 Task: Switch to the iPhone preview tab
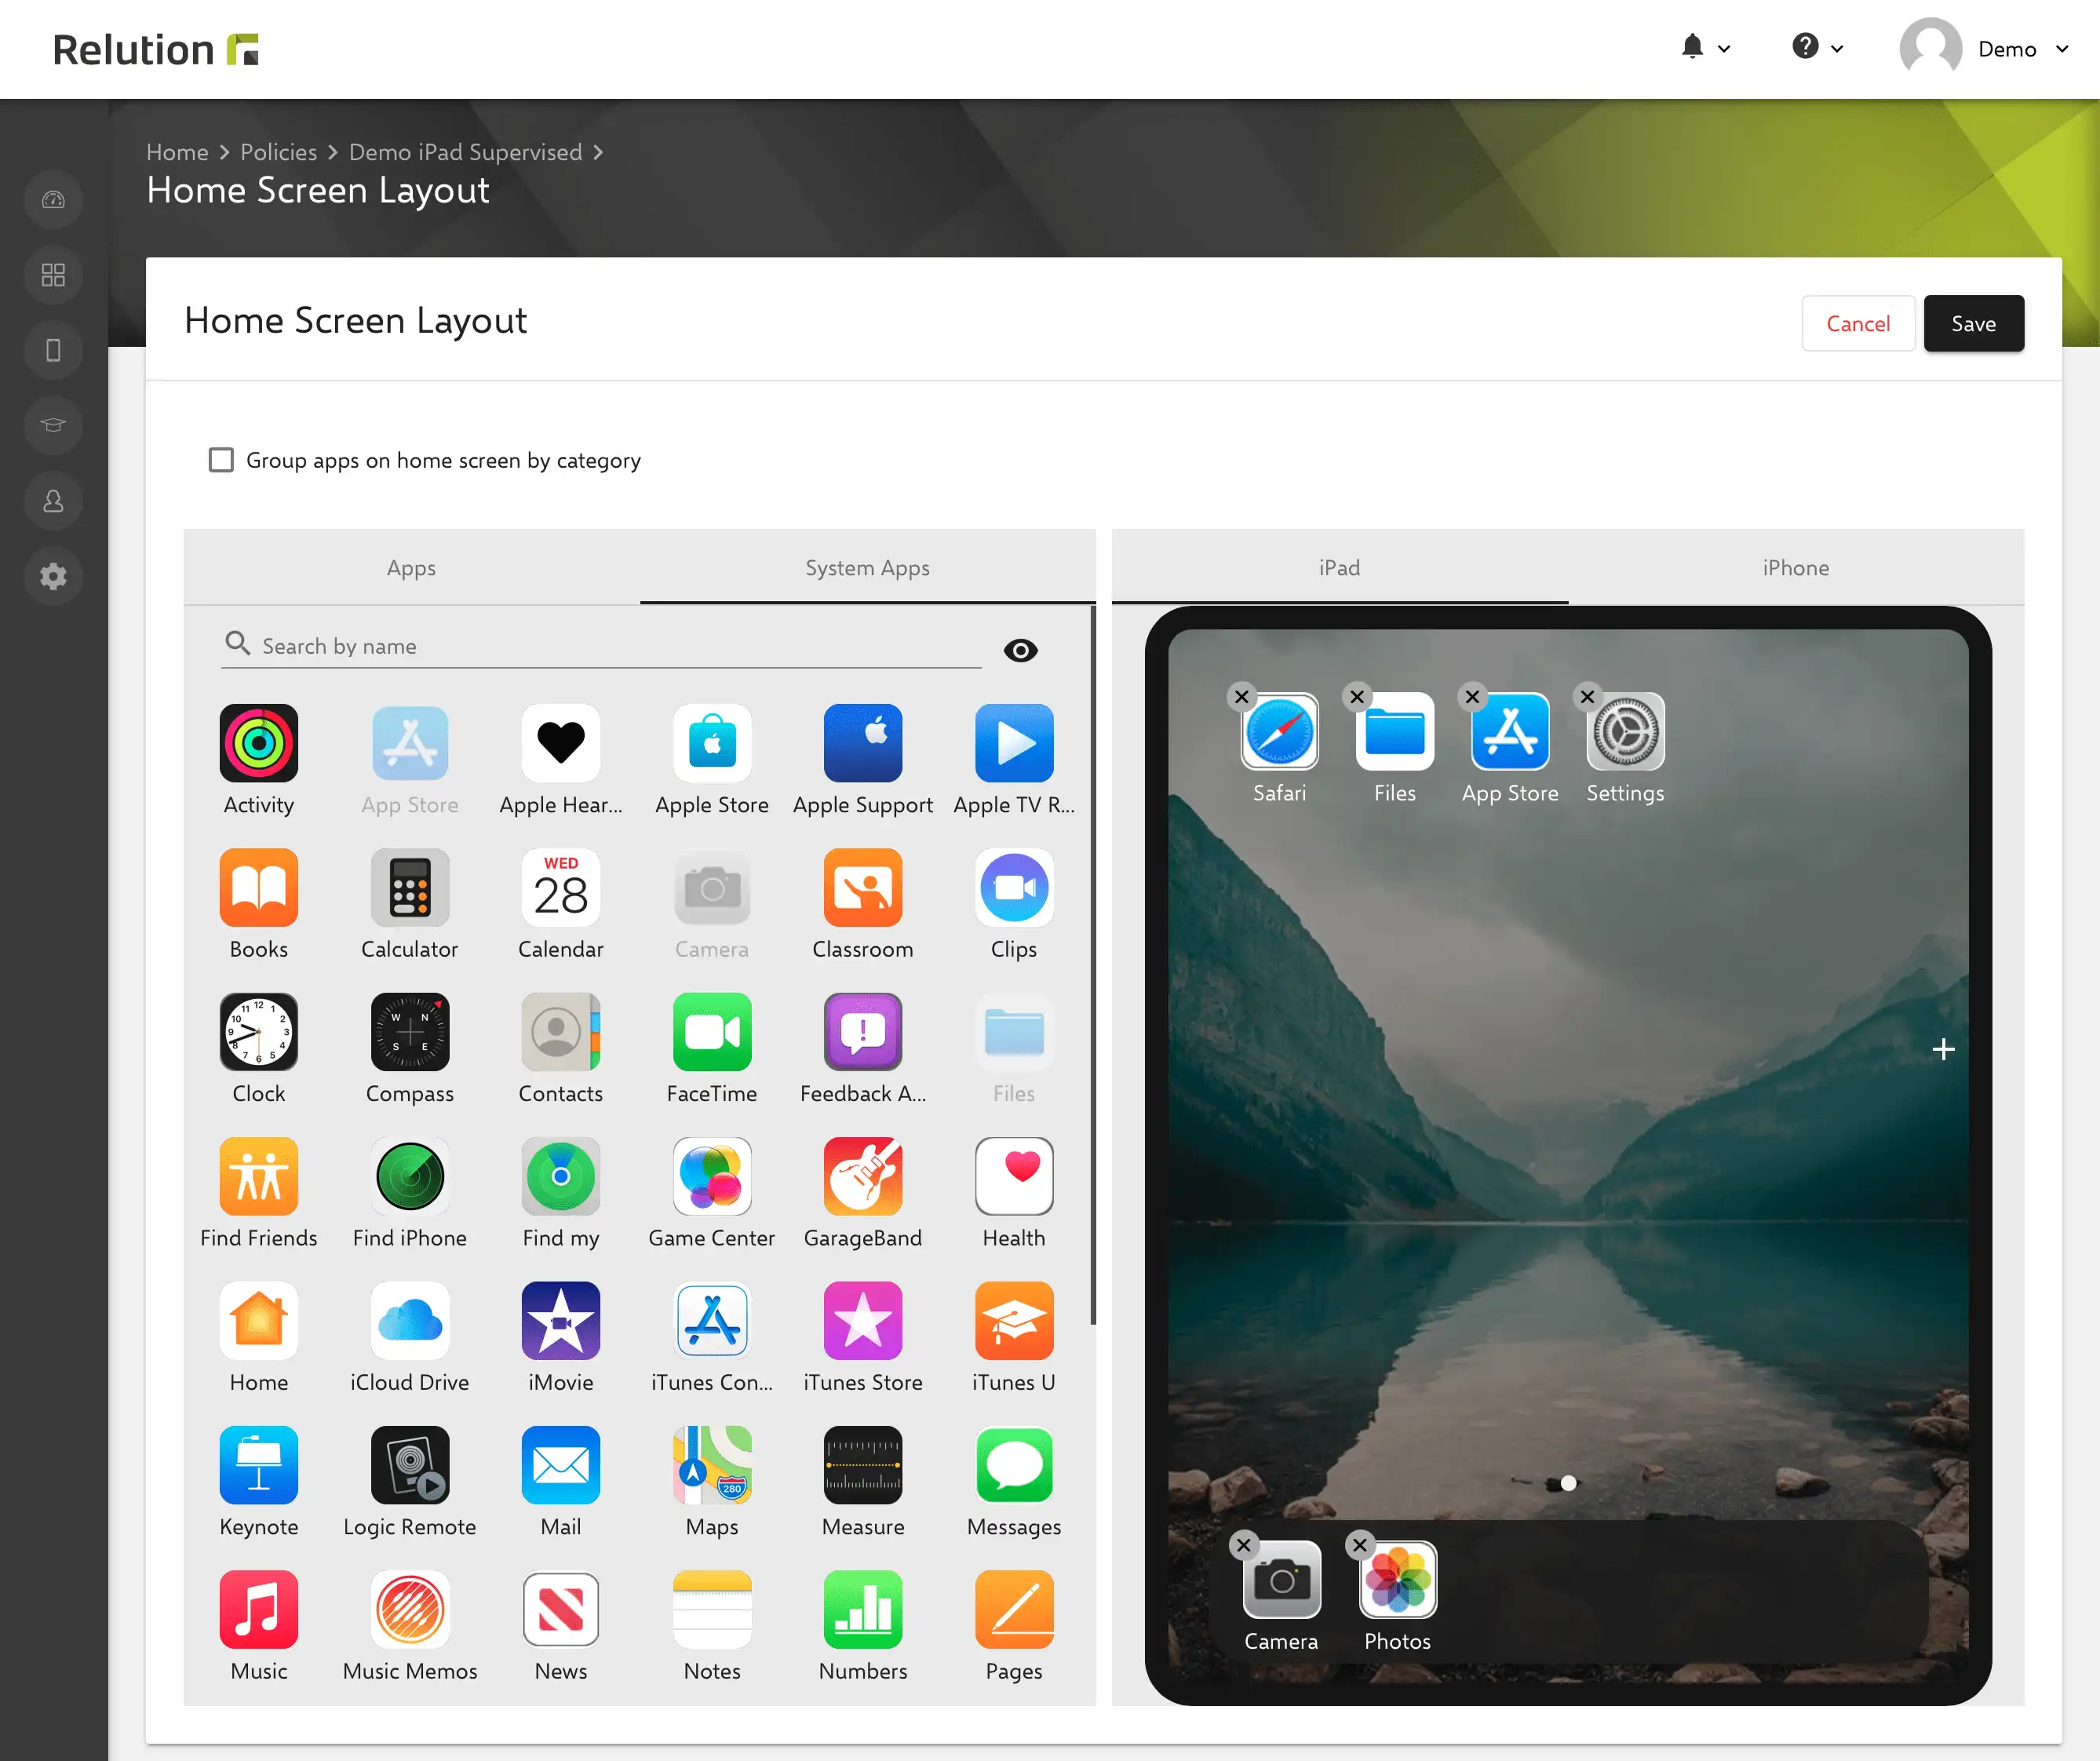point(1795,567)
